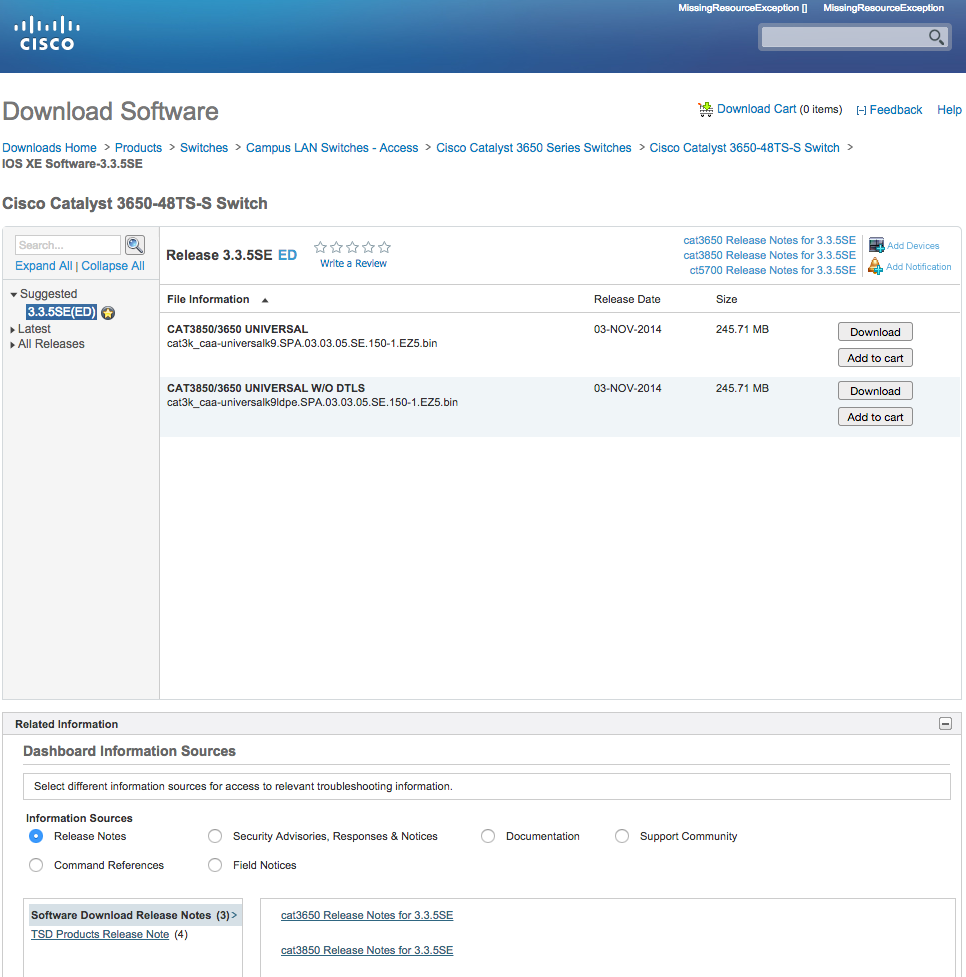Expand the All Releases tree node
Image resolution: width=966 pixels, height=977 pixels.
tap(12, 345)
